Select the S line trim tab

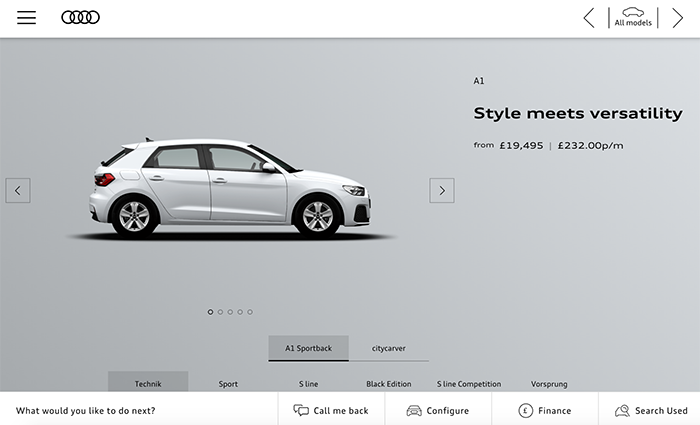coord(308,383)
